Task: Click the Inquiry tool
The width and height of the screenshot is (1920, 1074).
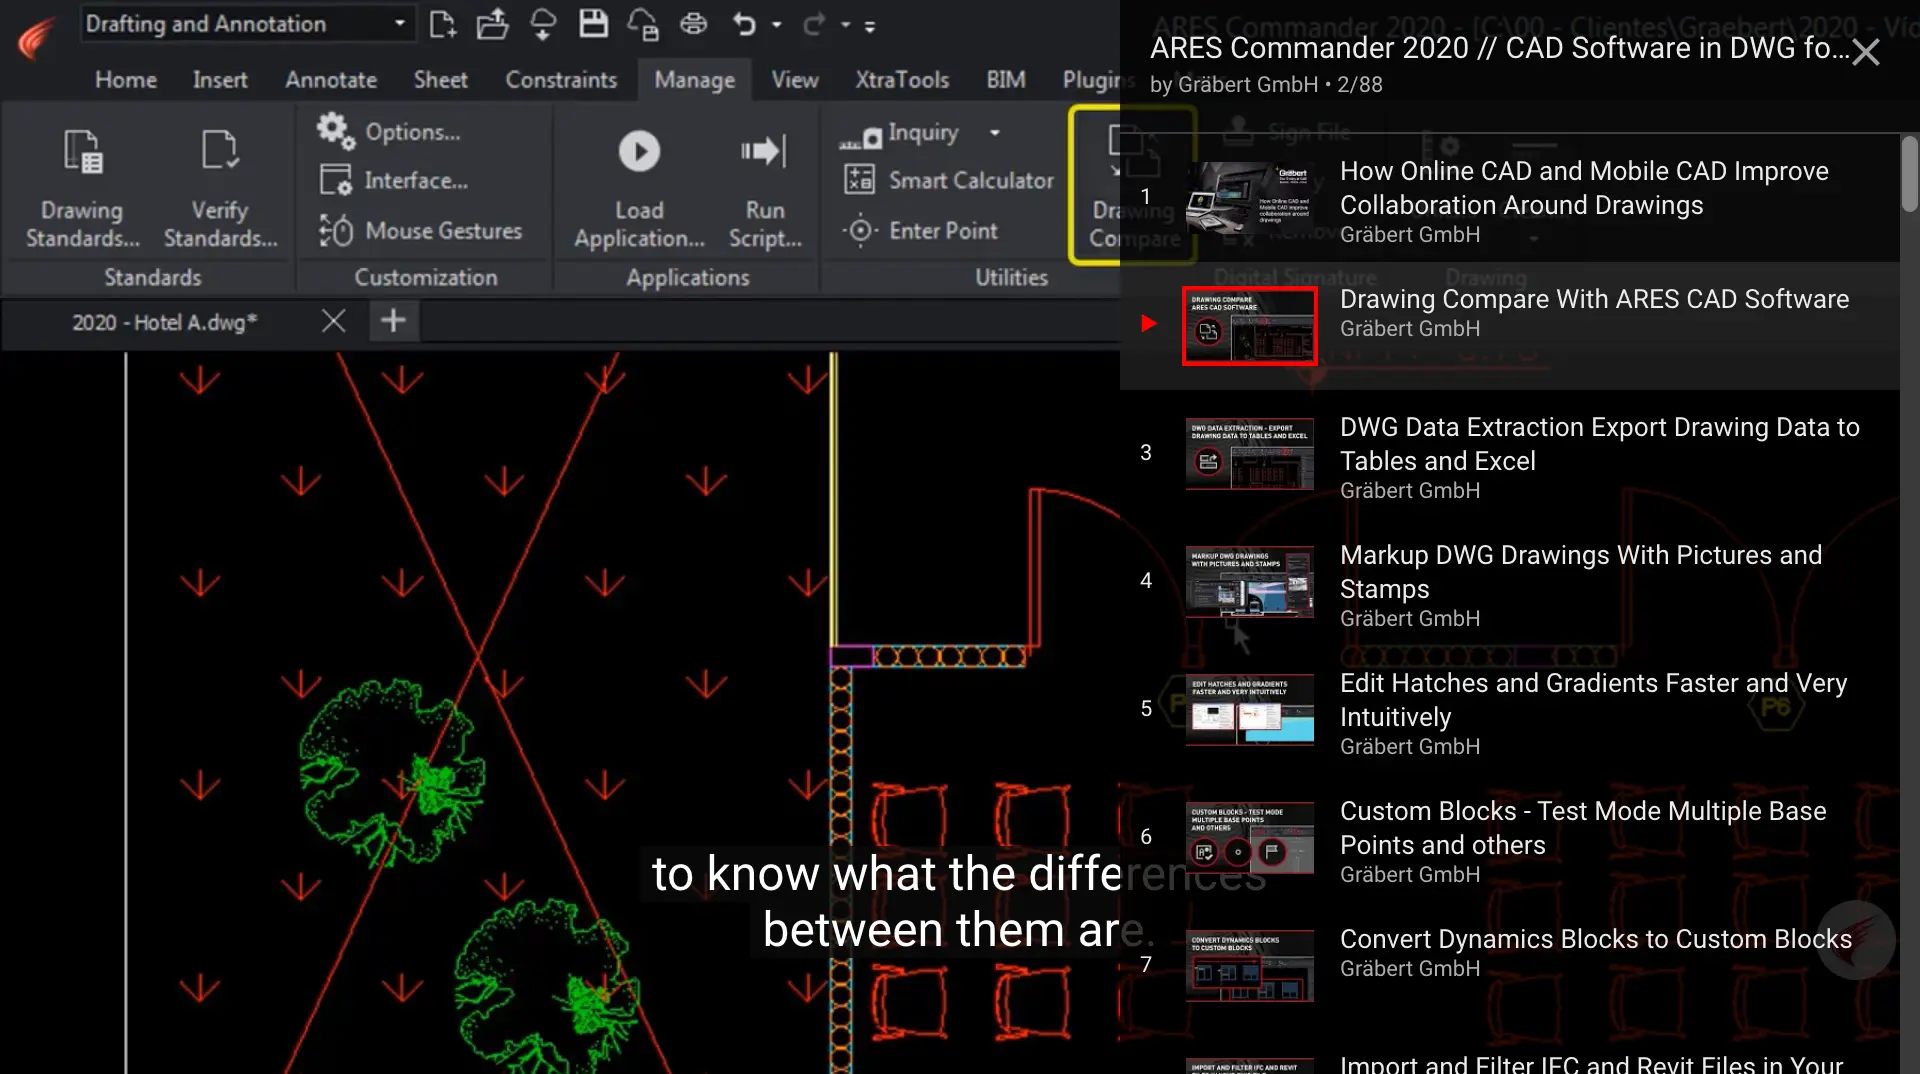Action: pyautogui.click(x=900, y=132)
